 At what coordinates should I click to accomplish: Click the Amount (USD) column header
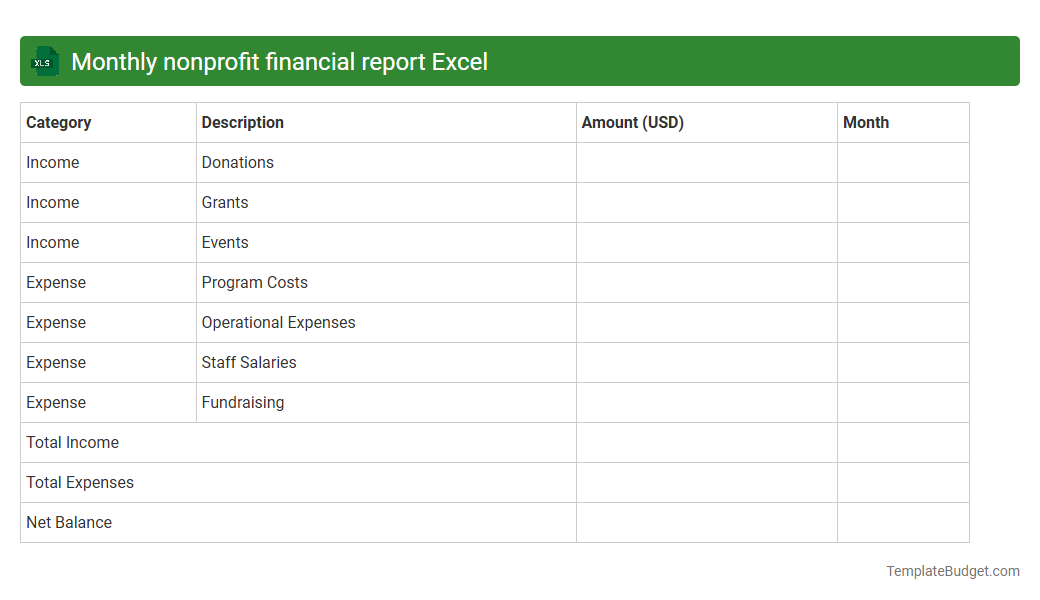[x=632, y=122]
